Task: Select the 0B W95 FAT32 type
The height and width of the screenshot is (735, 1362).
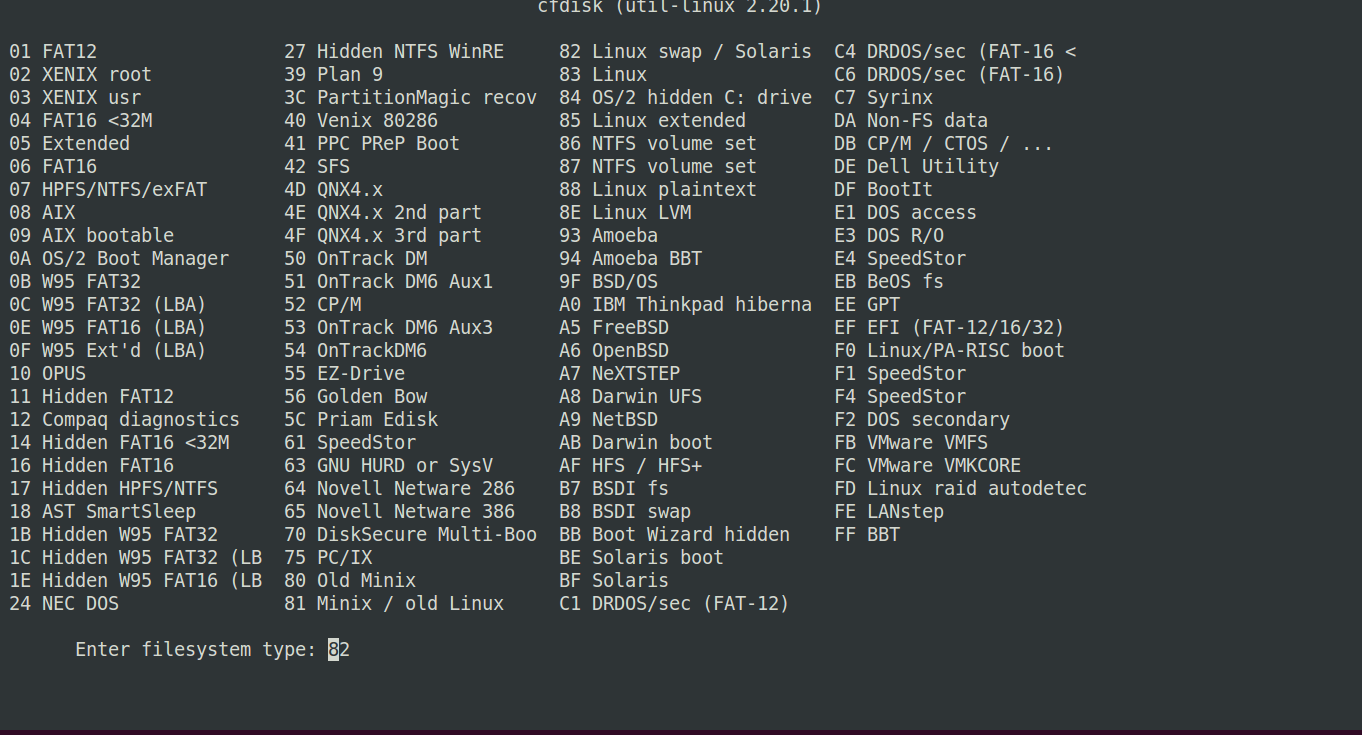Action: point(75,282)
